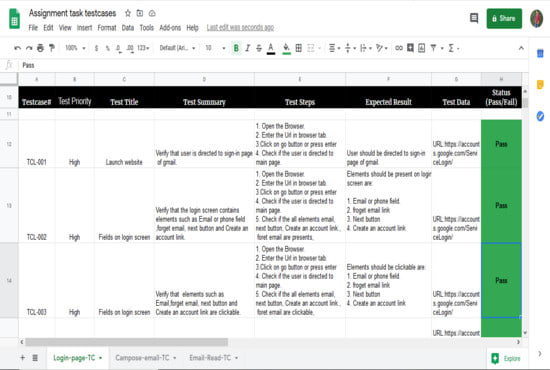Switch to the Compose-email-TC sheet tab
This screenshot has height=370, width=550.
click(x=146, y=358)
